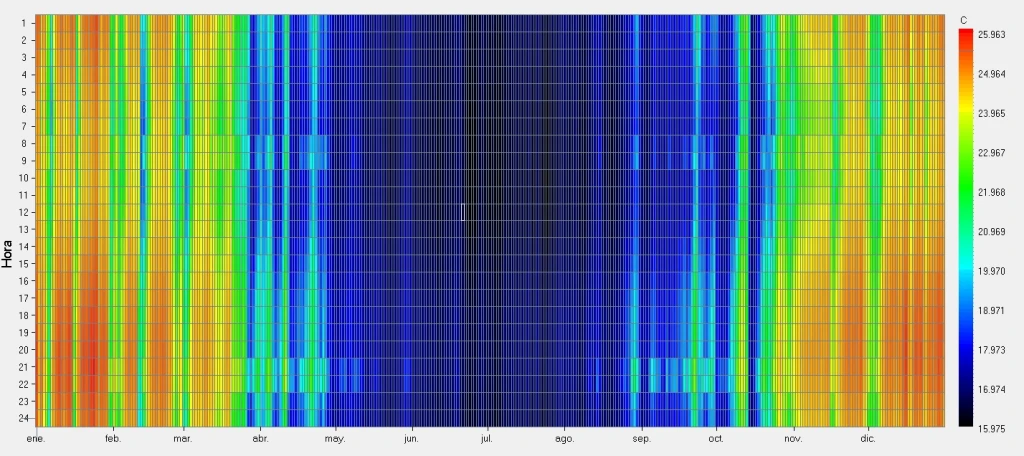
Task: Select the green region of the legend color bar
Action: [965, 180]
